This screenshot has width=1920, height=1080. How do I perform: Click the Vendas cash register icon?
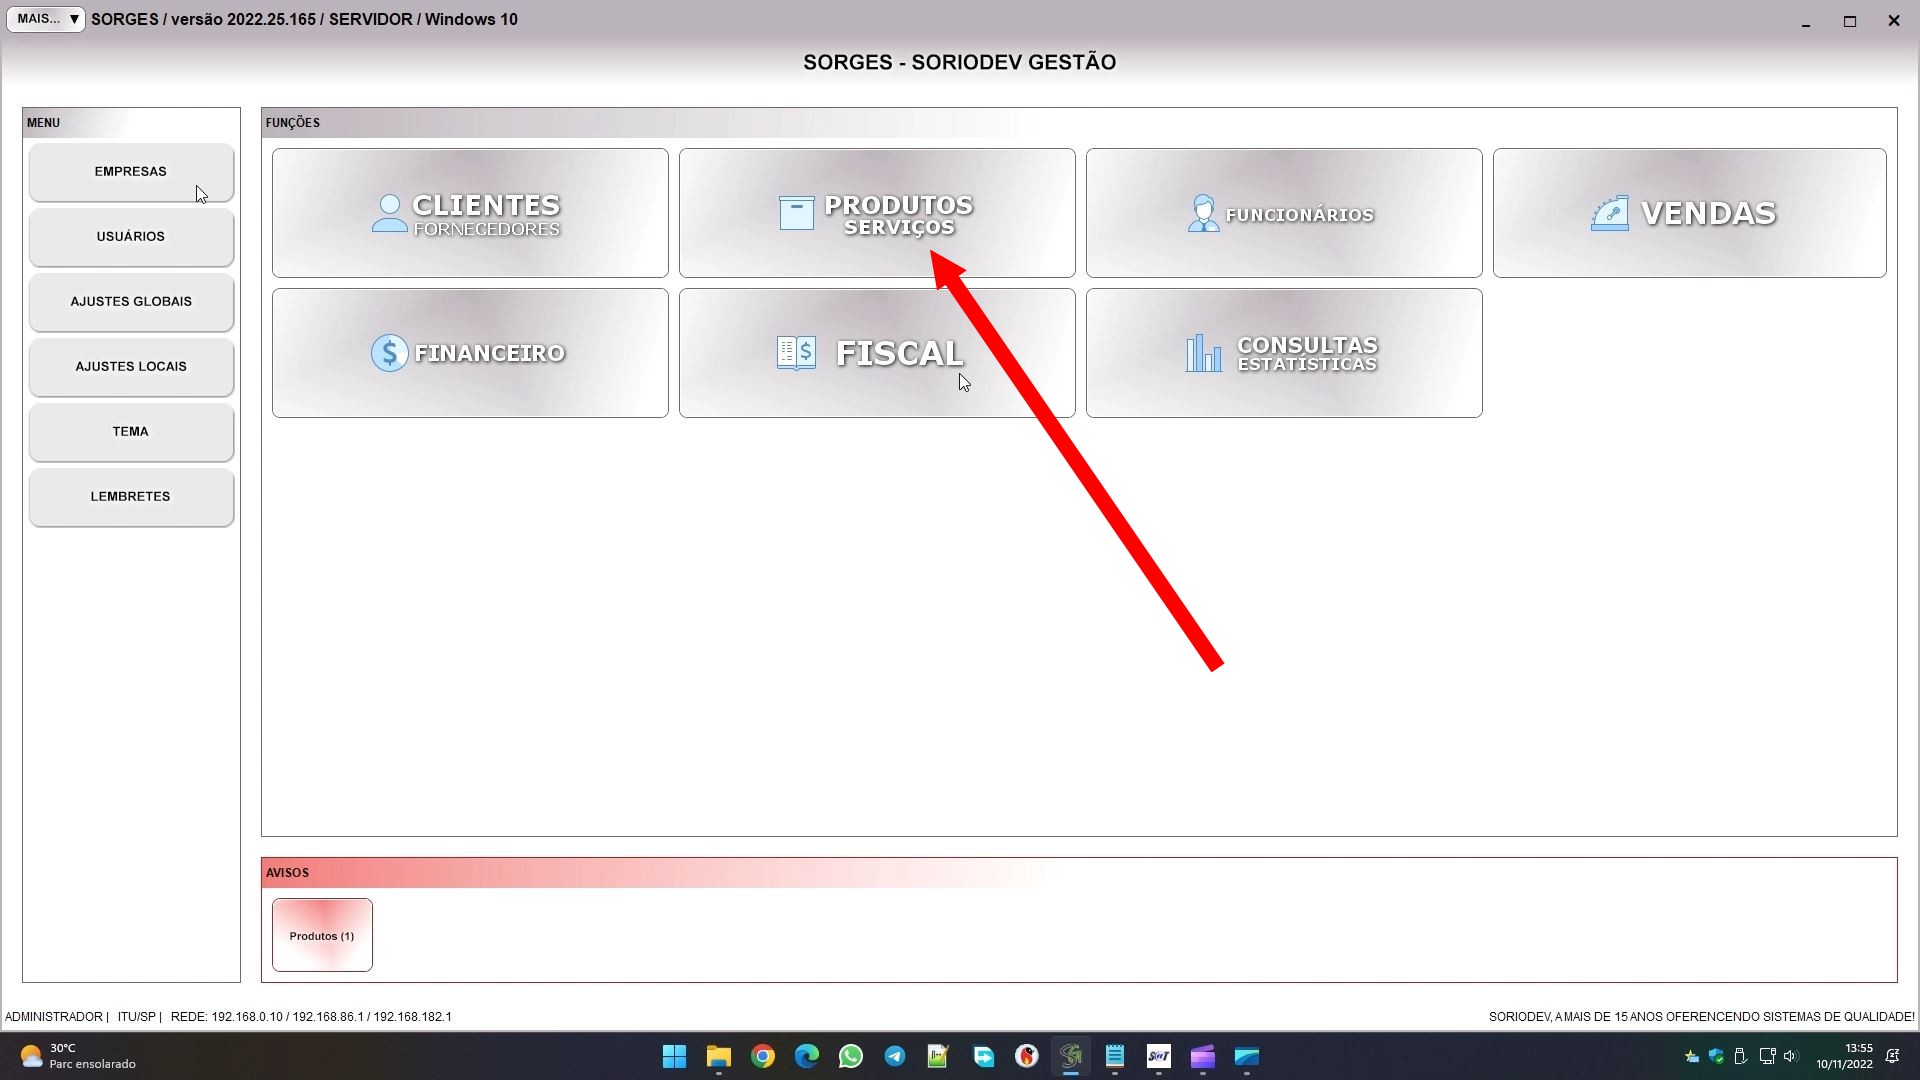1609,213
